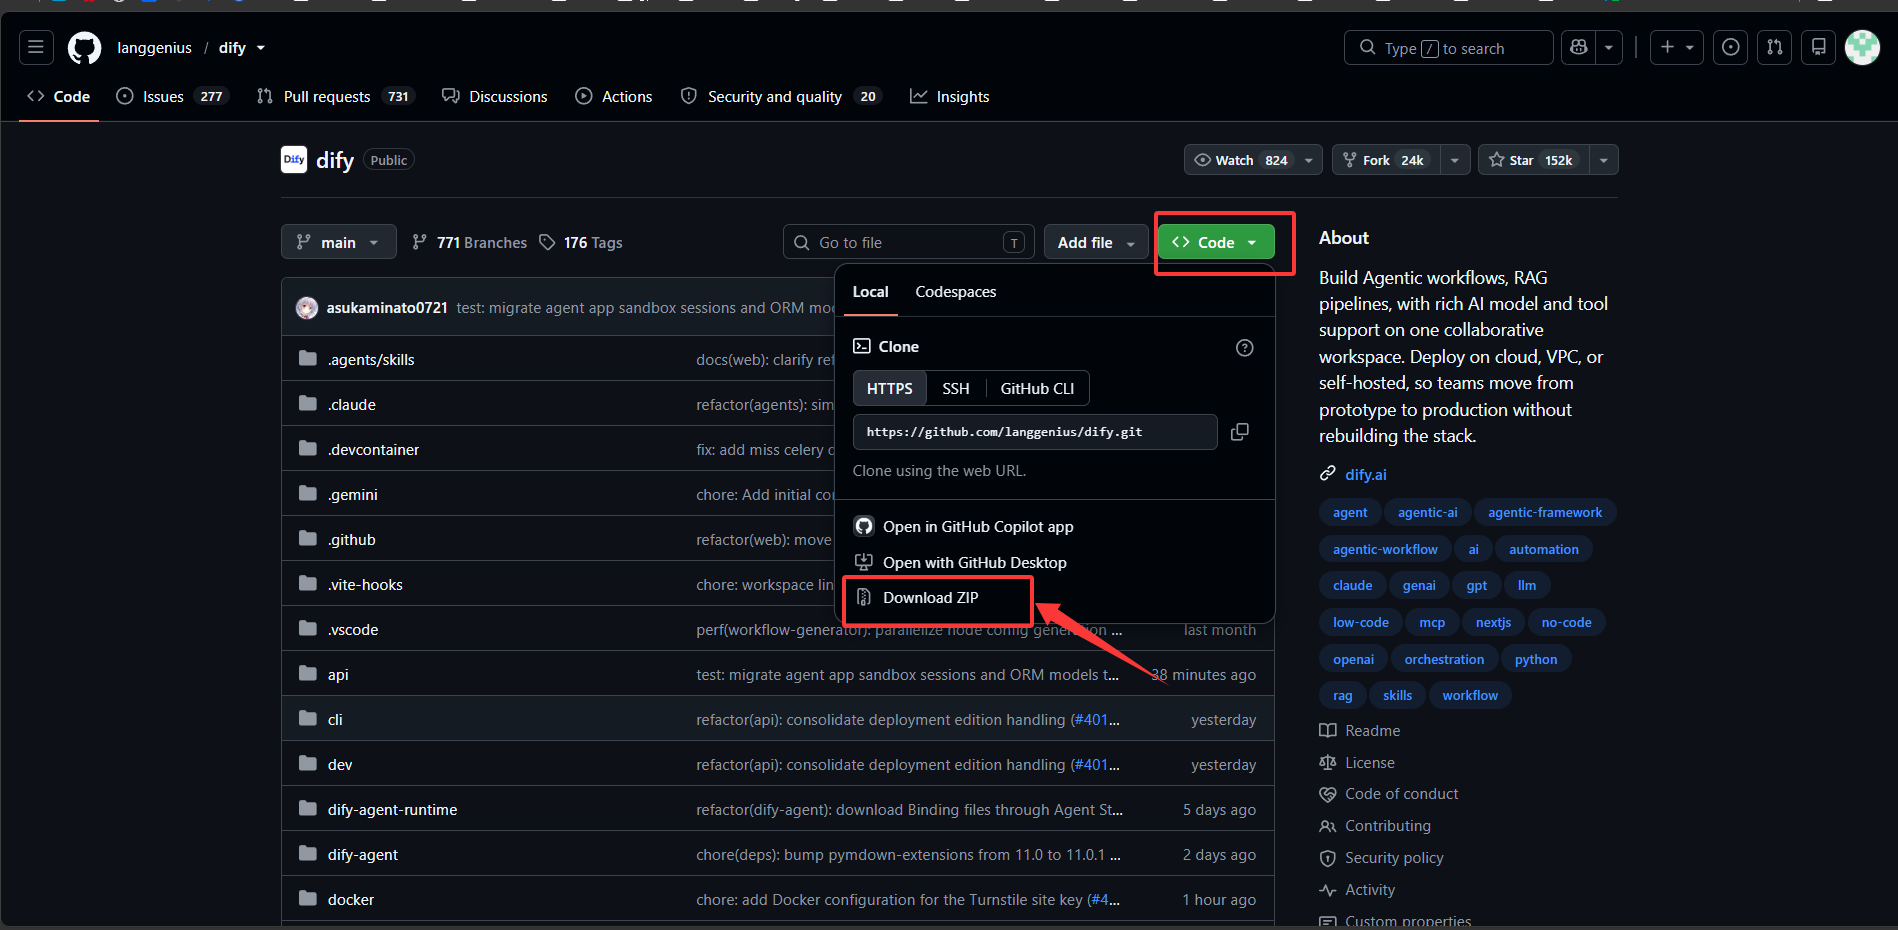This screenshot has width=1898, height=930.
Task: Open the Add file dropdown
Action: (1097, 242)
